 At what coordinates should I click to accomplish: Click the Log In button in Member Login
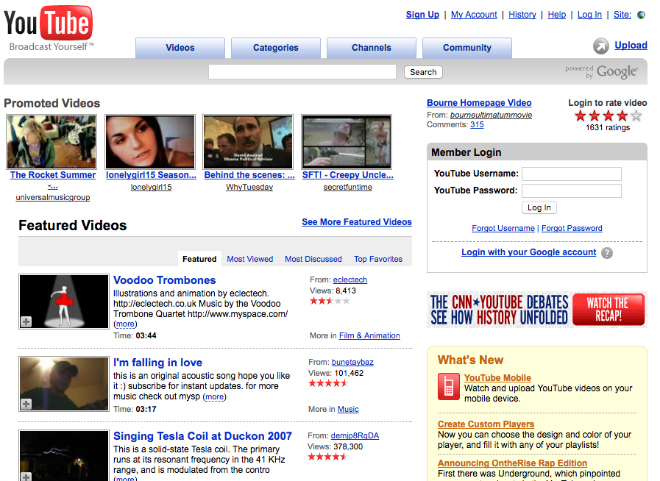click(539, 208)
